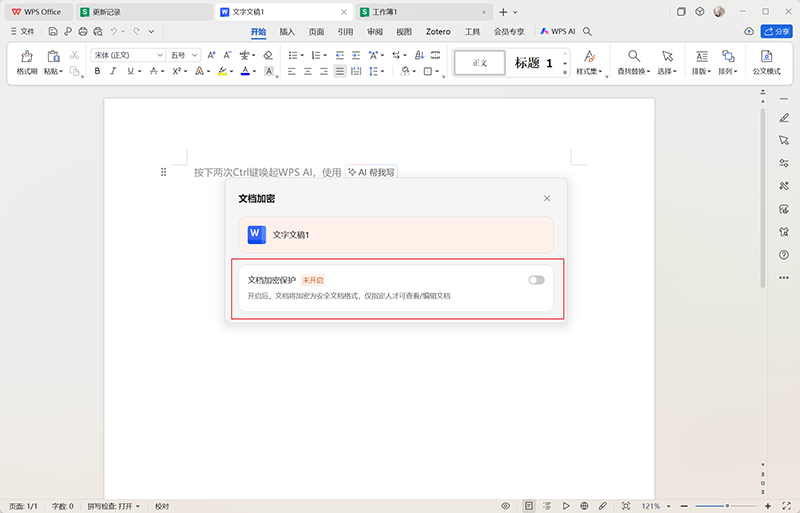Viewport: 800px width, 513px height.
Task: Click the clear formatting eraser icon
Action: point(267,55)
